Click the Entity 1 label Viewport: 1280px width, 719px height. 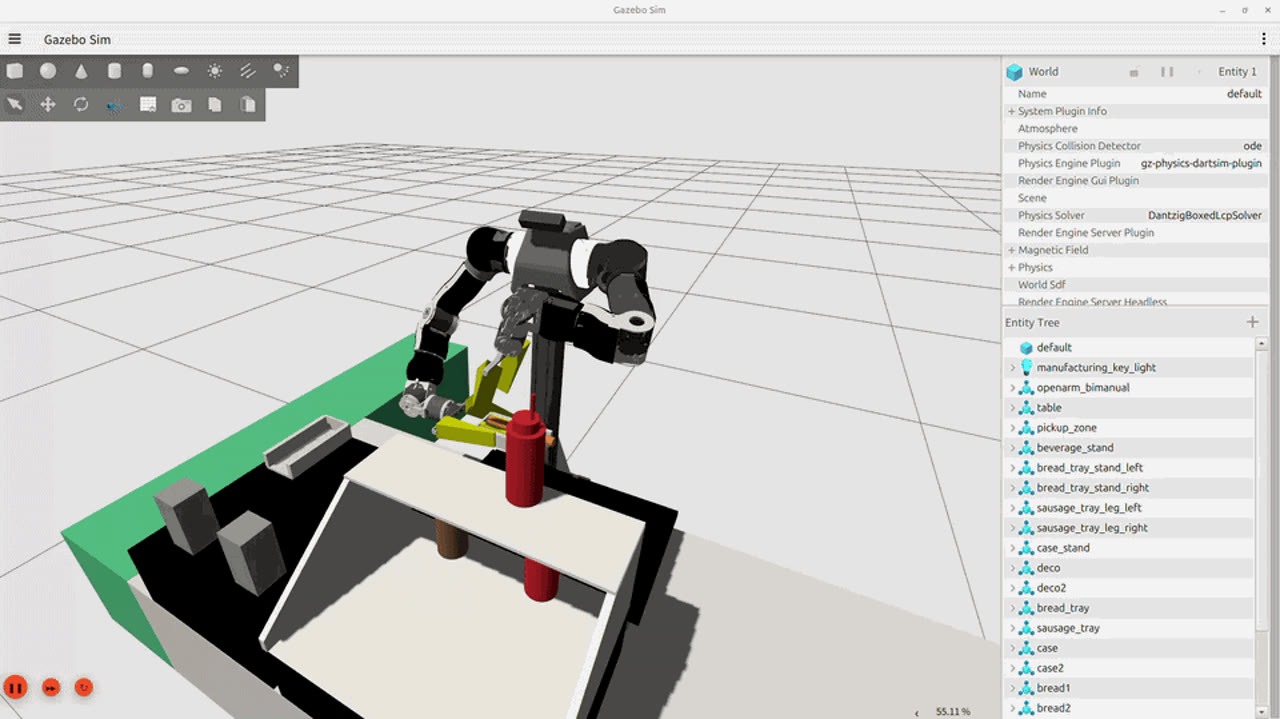pyautogui.click(x=1237, y=72)
